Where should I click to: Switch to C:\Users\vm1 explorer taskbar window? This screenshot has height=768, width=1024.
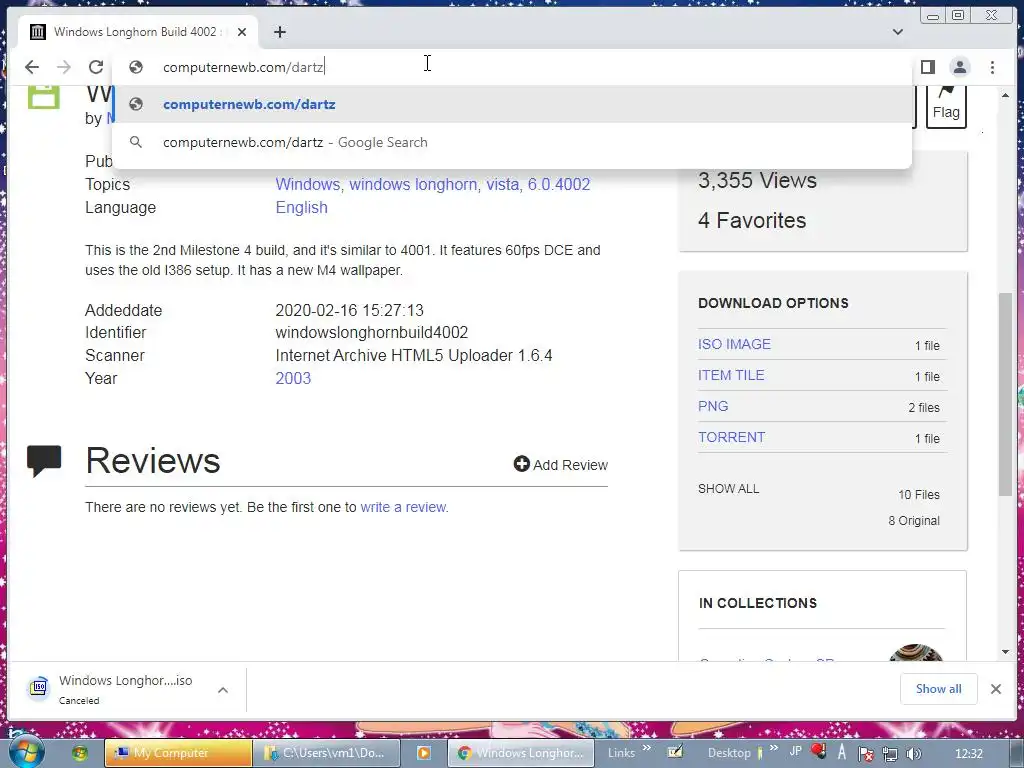click(328, 753)
